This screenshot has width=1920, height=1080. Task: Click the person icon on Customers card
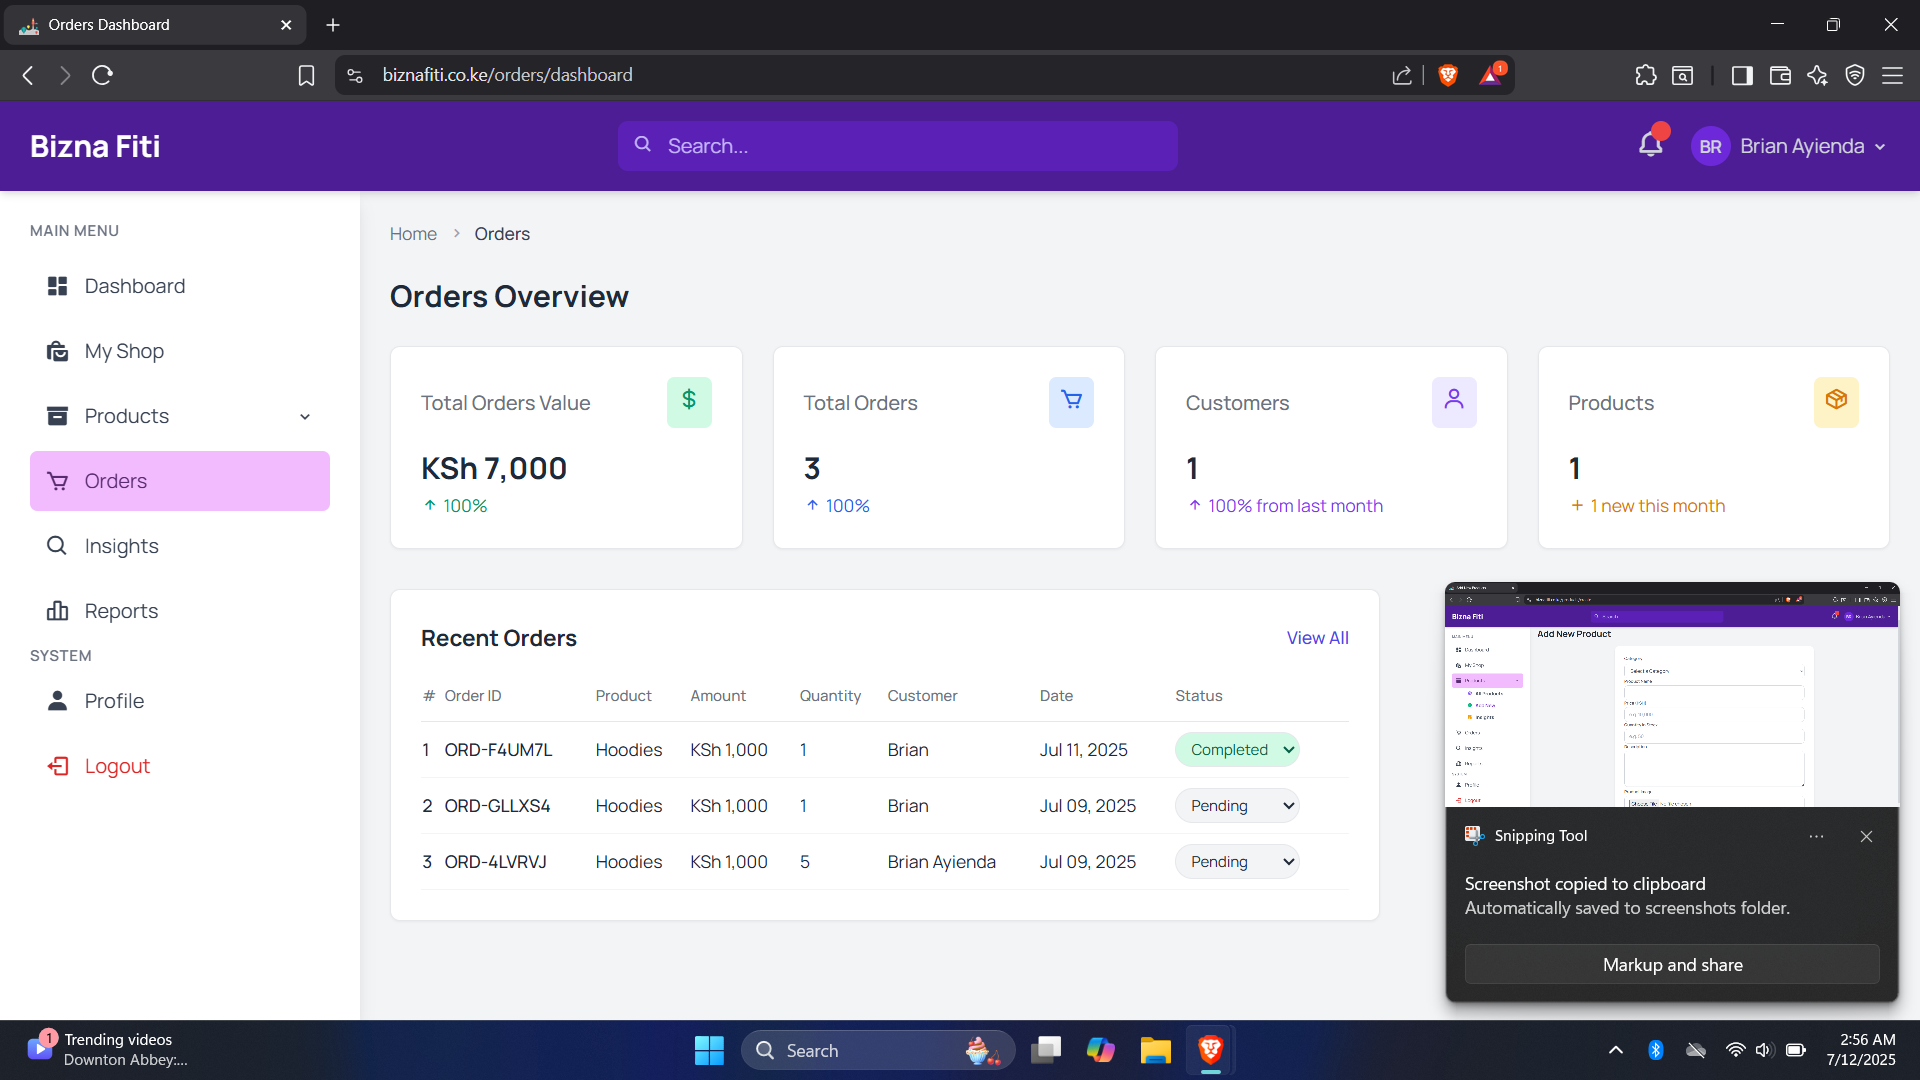(x=1453, y=401)
